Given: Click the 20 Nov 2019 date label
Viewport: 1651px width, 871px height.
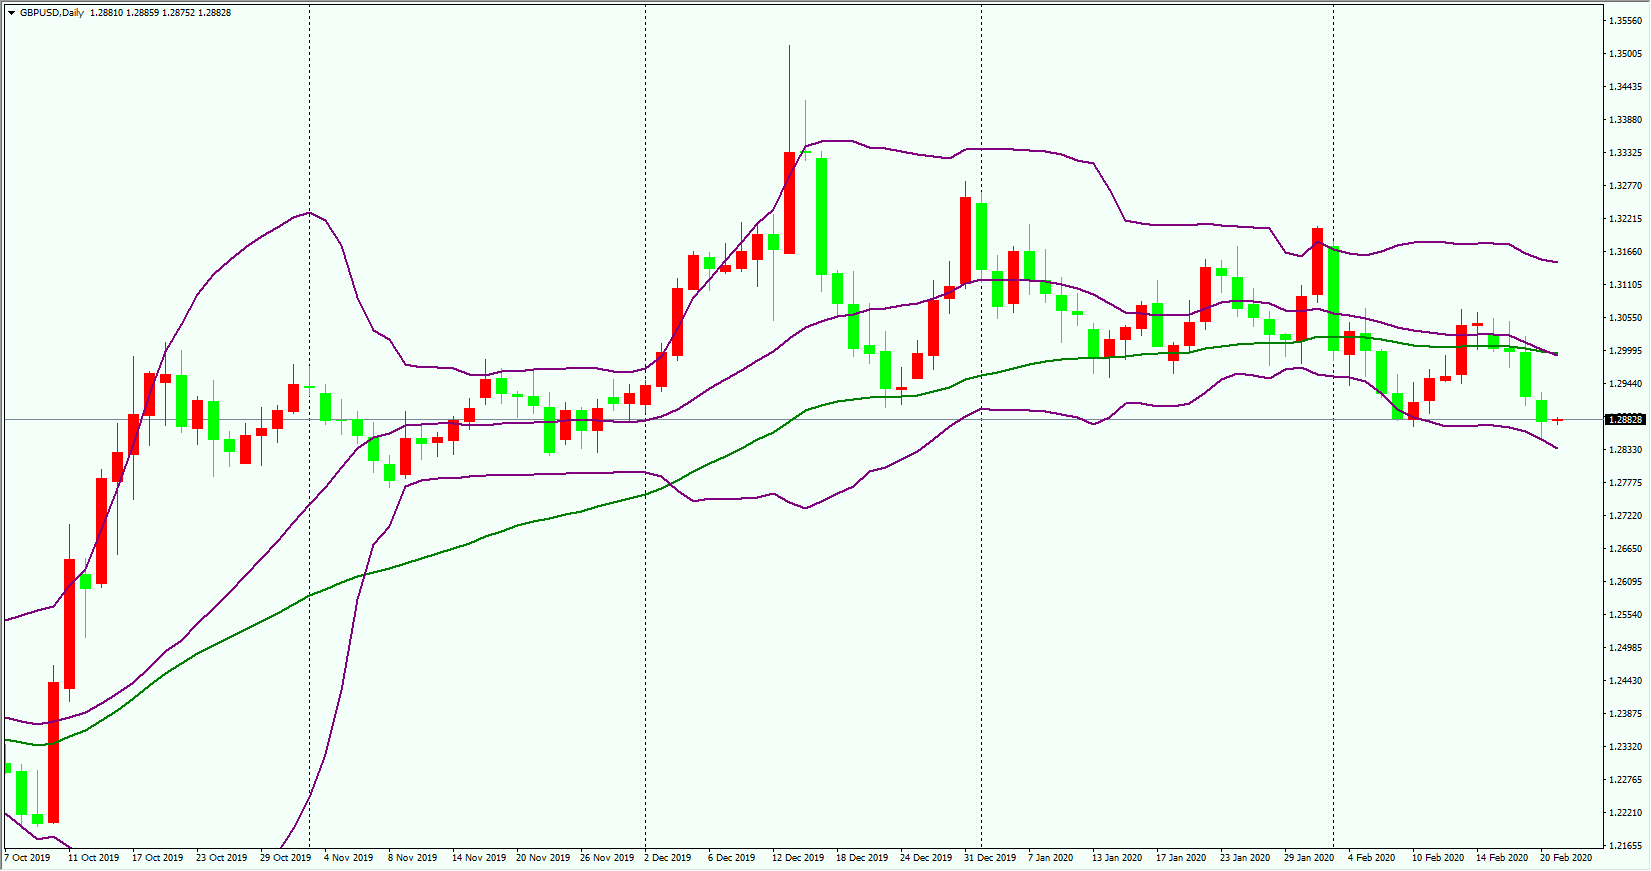Looking at the screenshot, I should [542, 857].
